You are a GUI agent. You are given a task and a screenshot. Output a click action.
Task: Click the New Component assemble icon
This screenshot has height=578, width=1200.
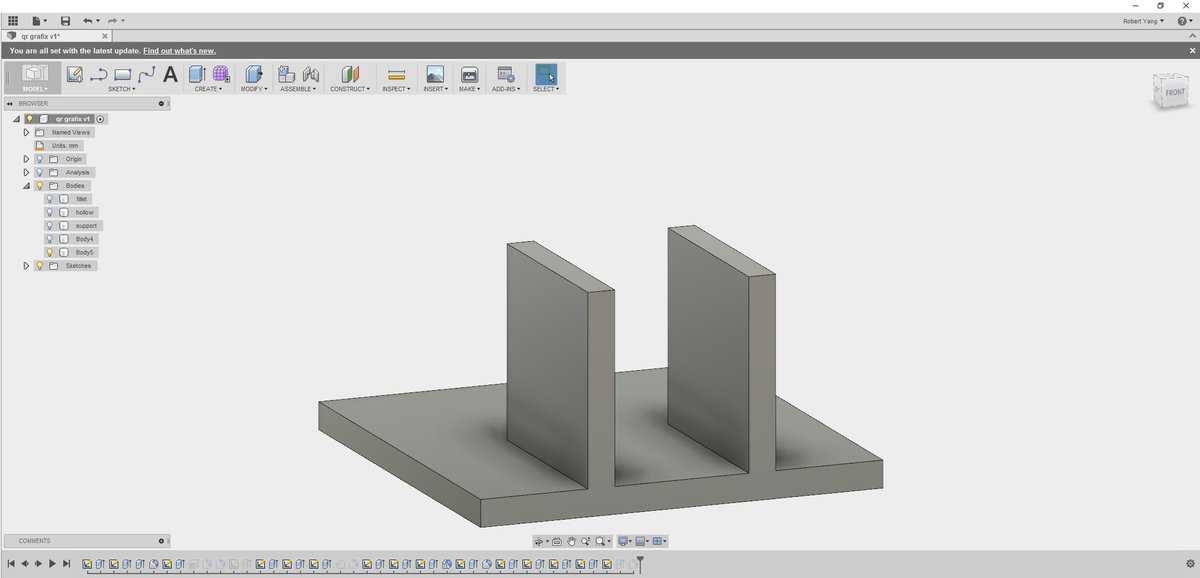coord(286,74)
